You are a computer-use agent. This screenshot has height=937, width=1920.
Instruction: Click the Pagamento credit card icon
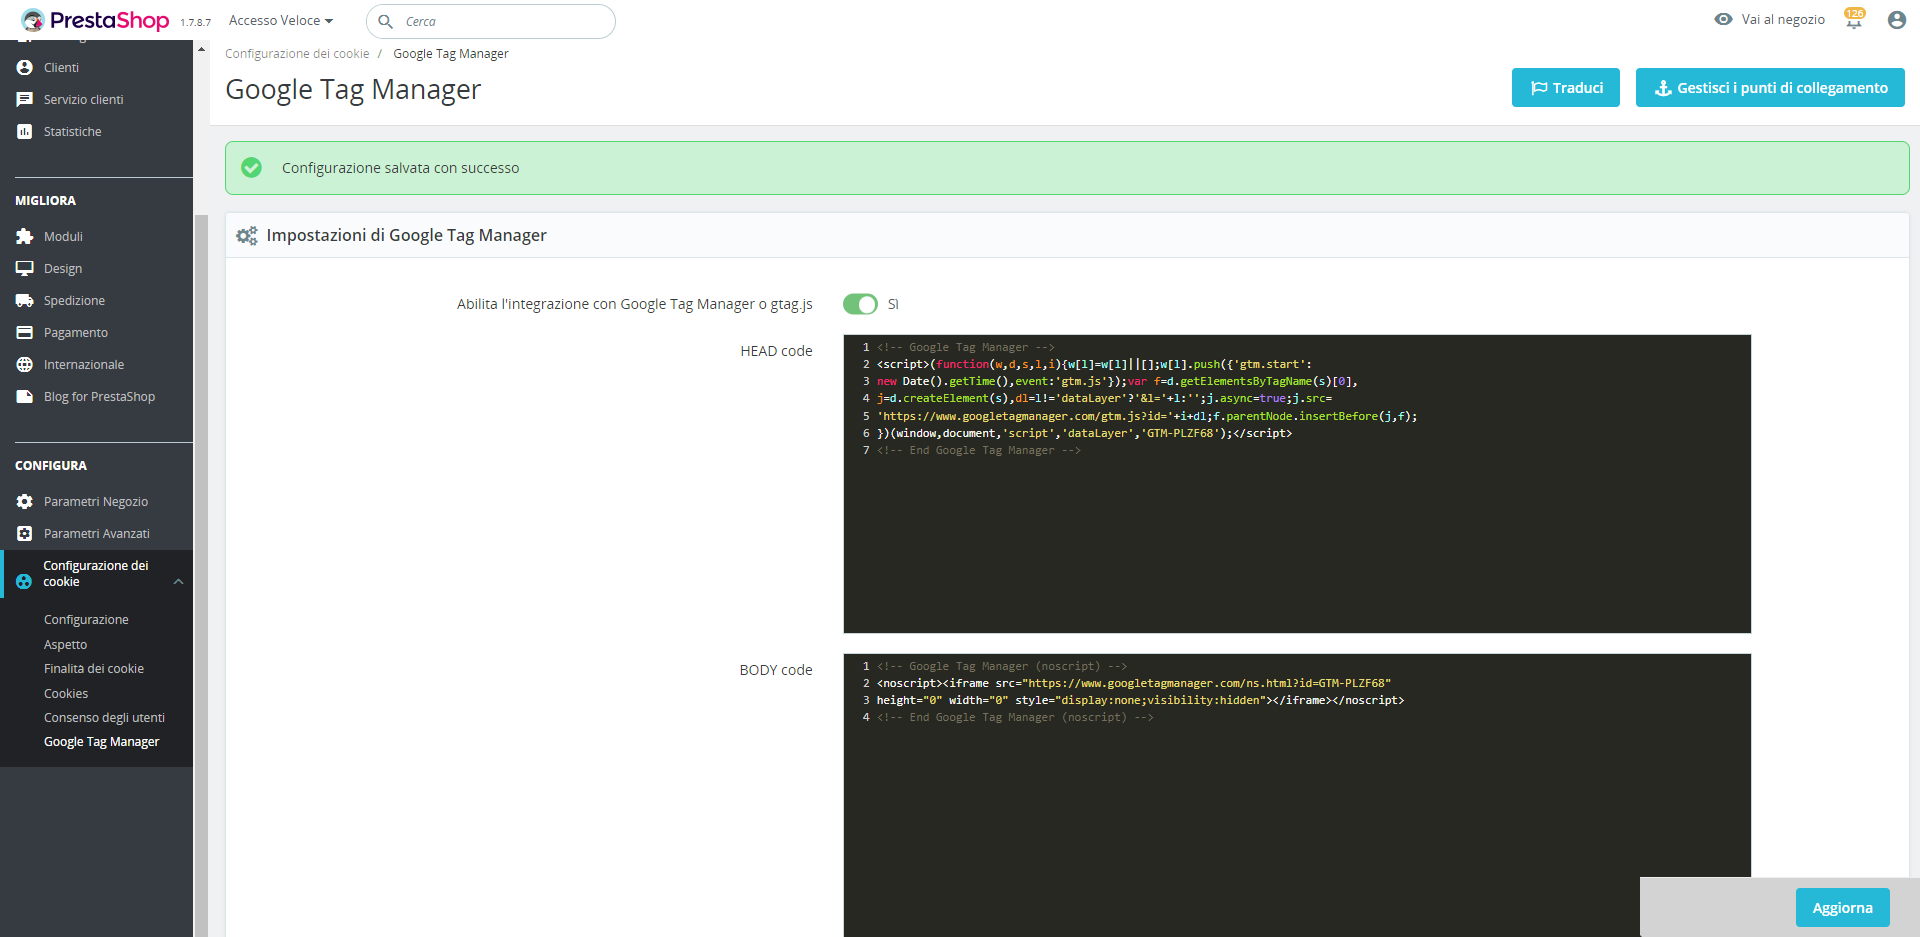point(25,333)
